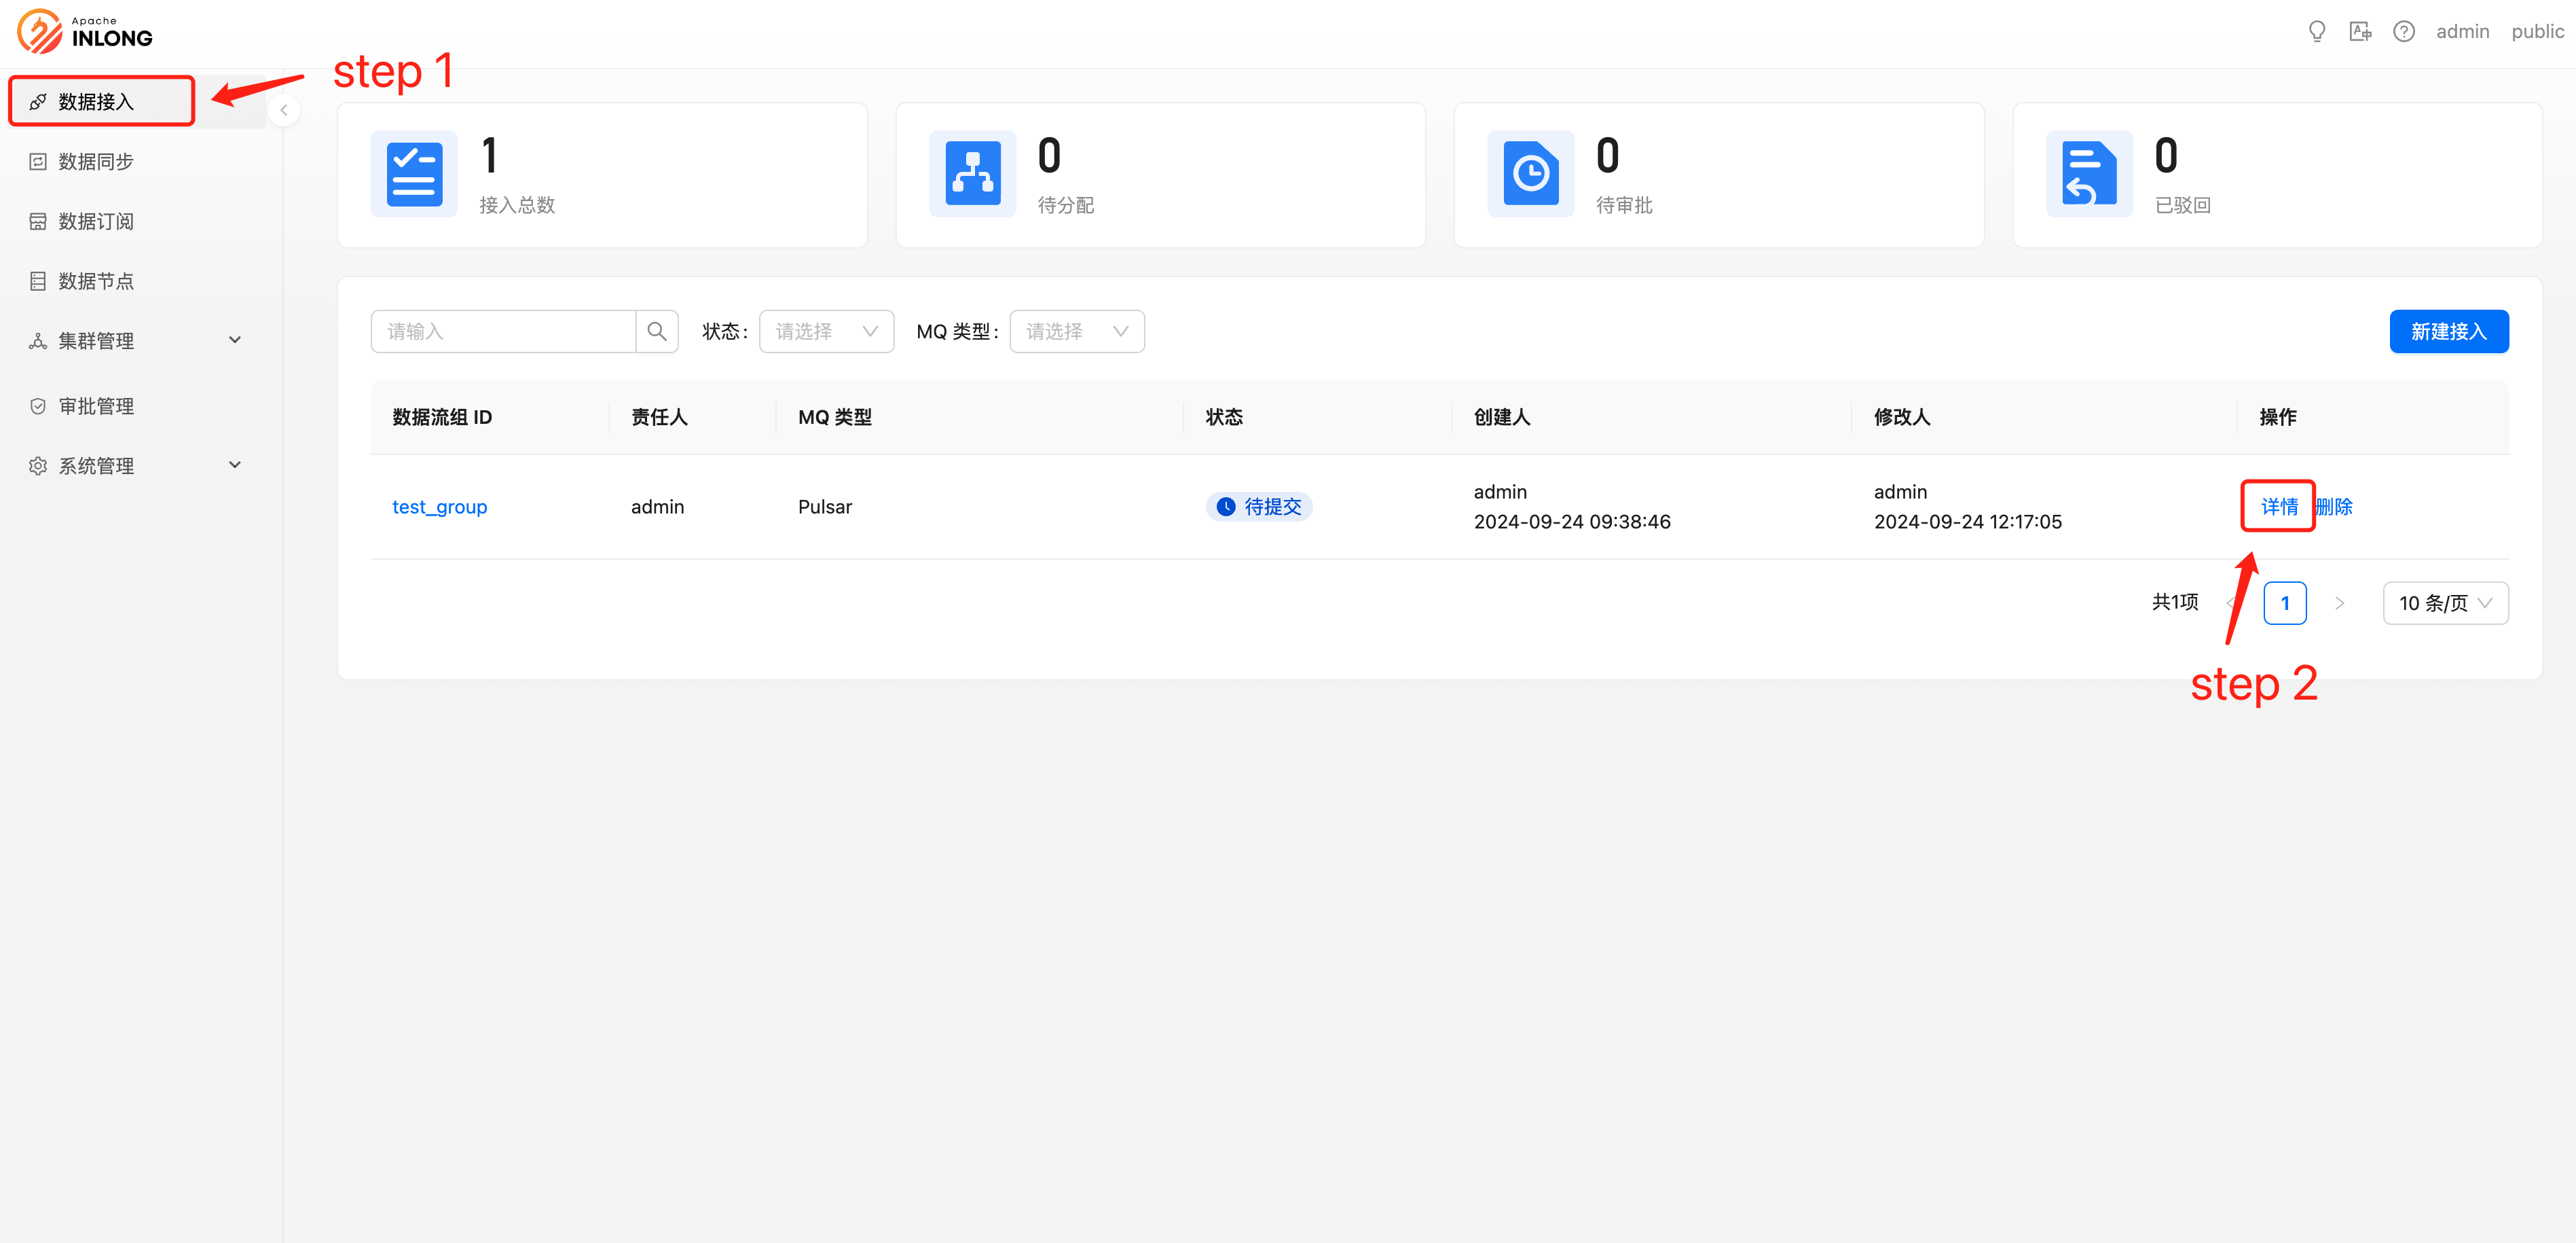This screenshot has height=1243, width=2576.
Task: Open the 状态 filter dropdown
Action: click(826, 331)
